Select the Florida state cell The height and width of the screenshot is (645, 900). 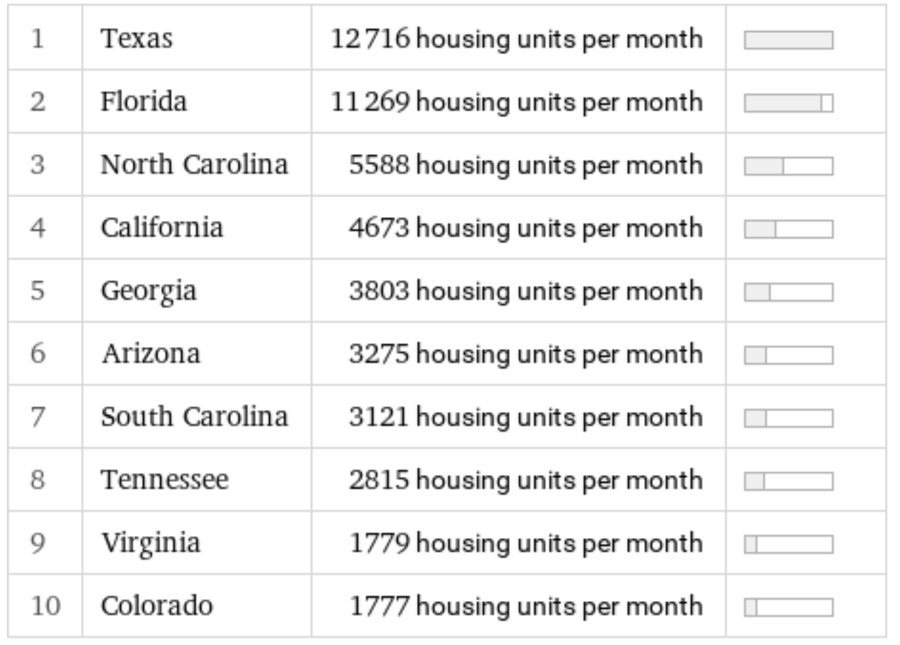coord(143,102)
